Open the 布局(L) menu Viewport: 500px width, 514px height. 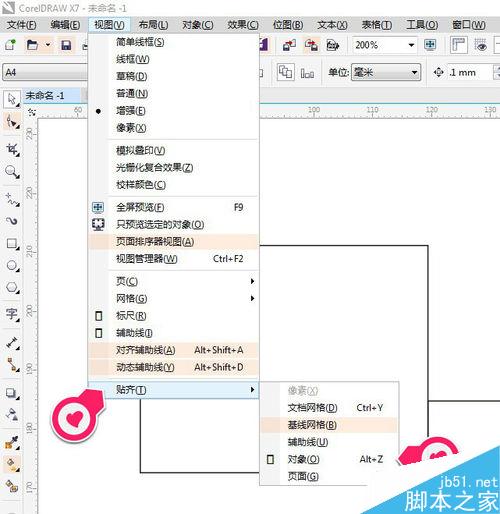tap(153, 25)
